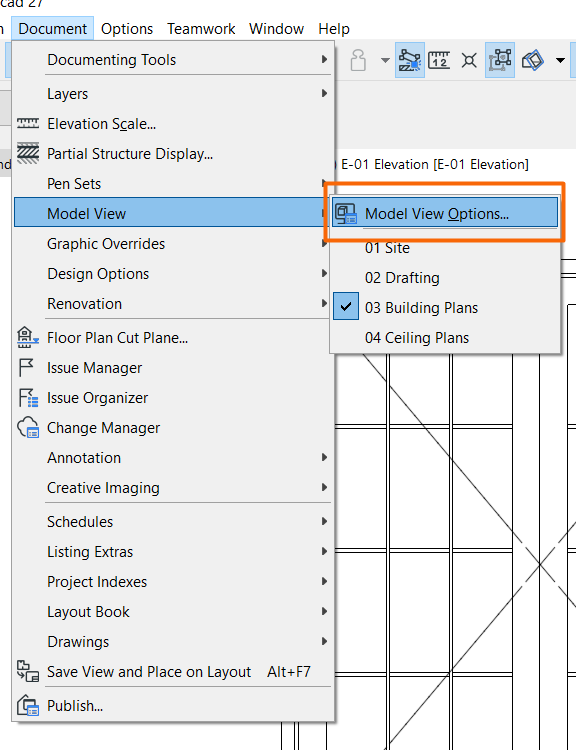
Task: Open the Options menu in menu bar
Action: [x=127, y=29]
